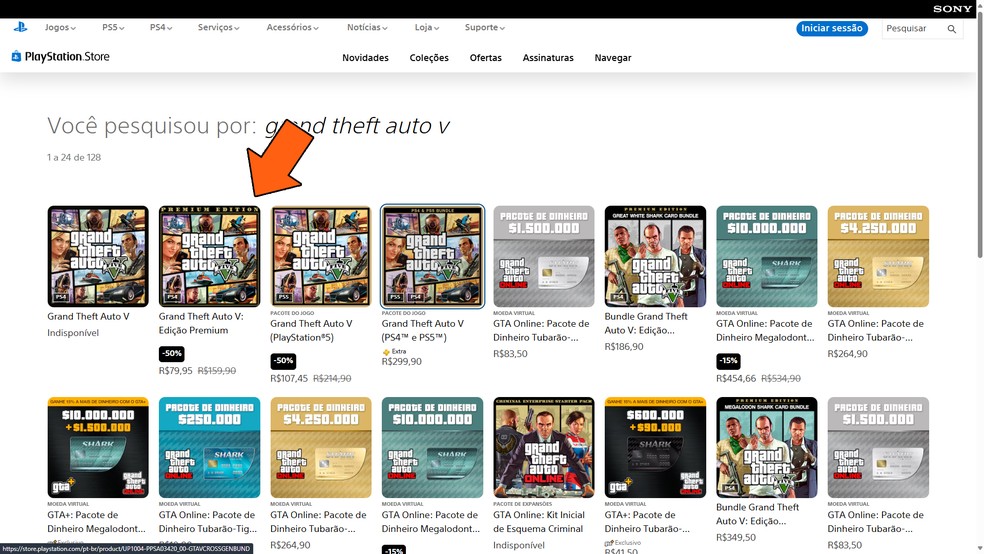Click Grand Theft Auto V (PS4™ e PS5™) title
Image resolution: width=984 pixels, height=554 pixels.
423,330
